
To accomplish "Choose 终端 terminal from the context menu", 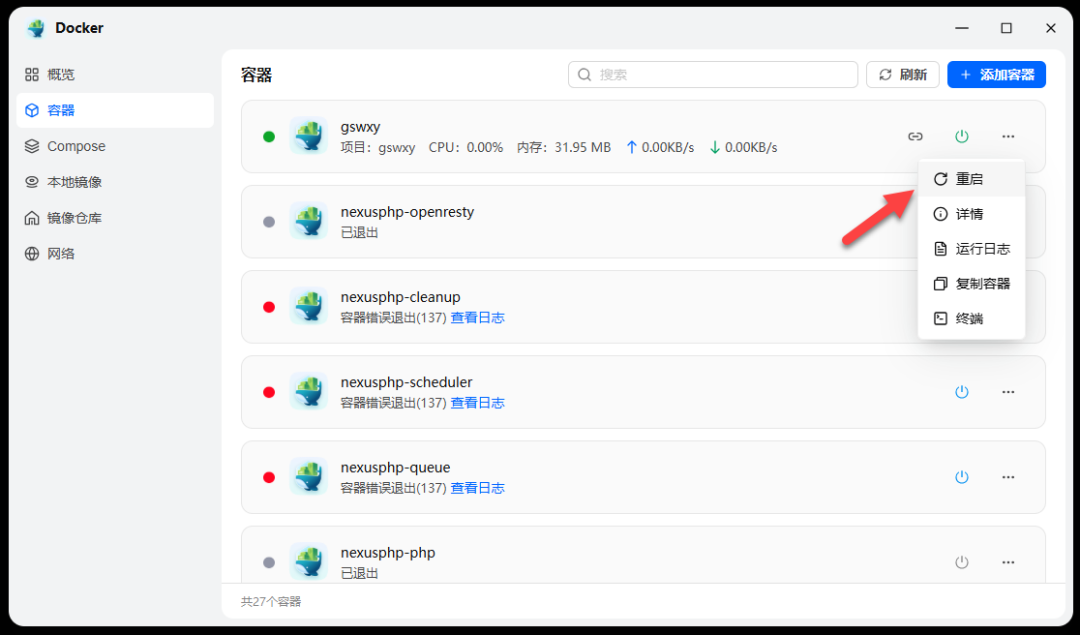I will click(971, 318).
